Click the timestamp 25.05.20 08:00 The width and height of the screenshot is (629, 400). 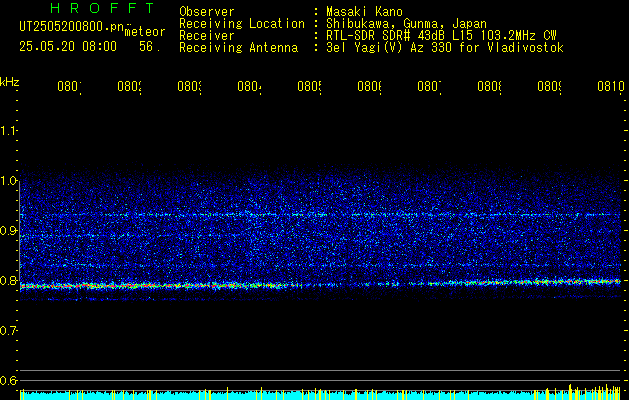pos(68,46)
